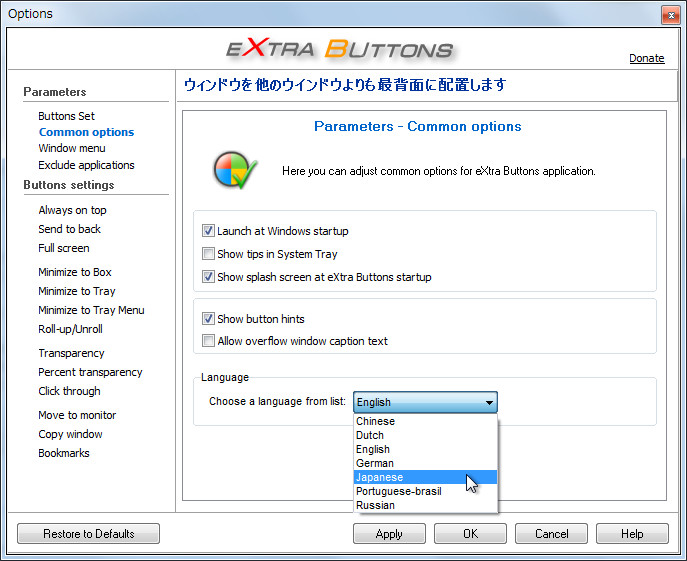Screen dimensions: 687x561
Task: Select Chinese from the language list
Action: [x=425, y=421]
